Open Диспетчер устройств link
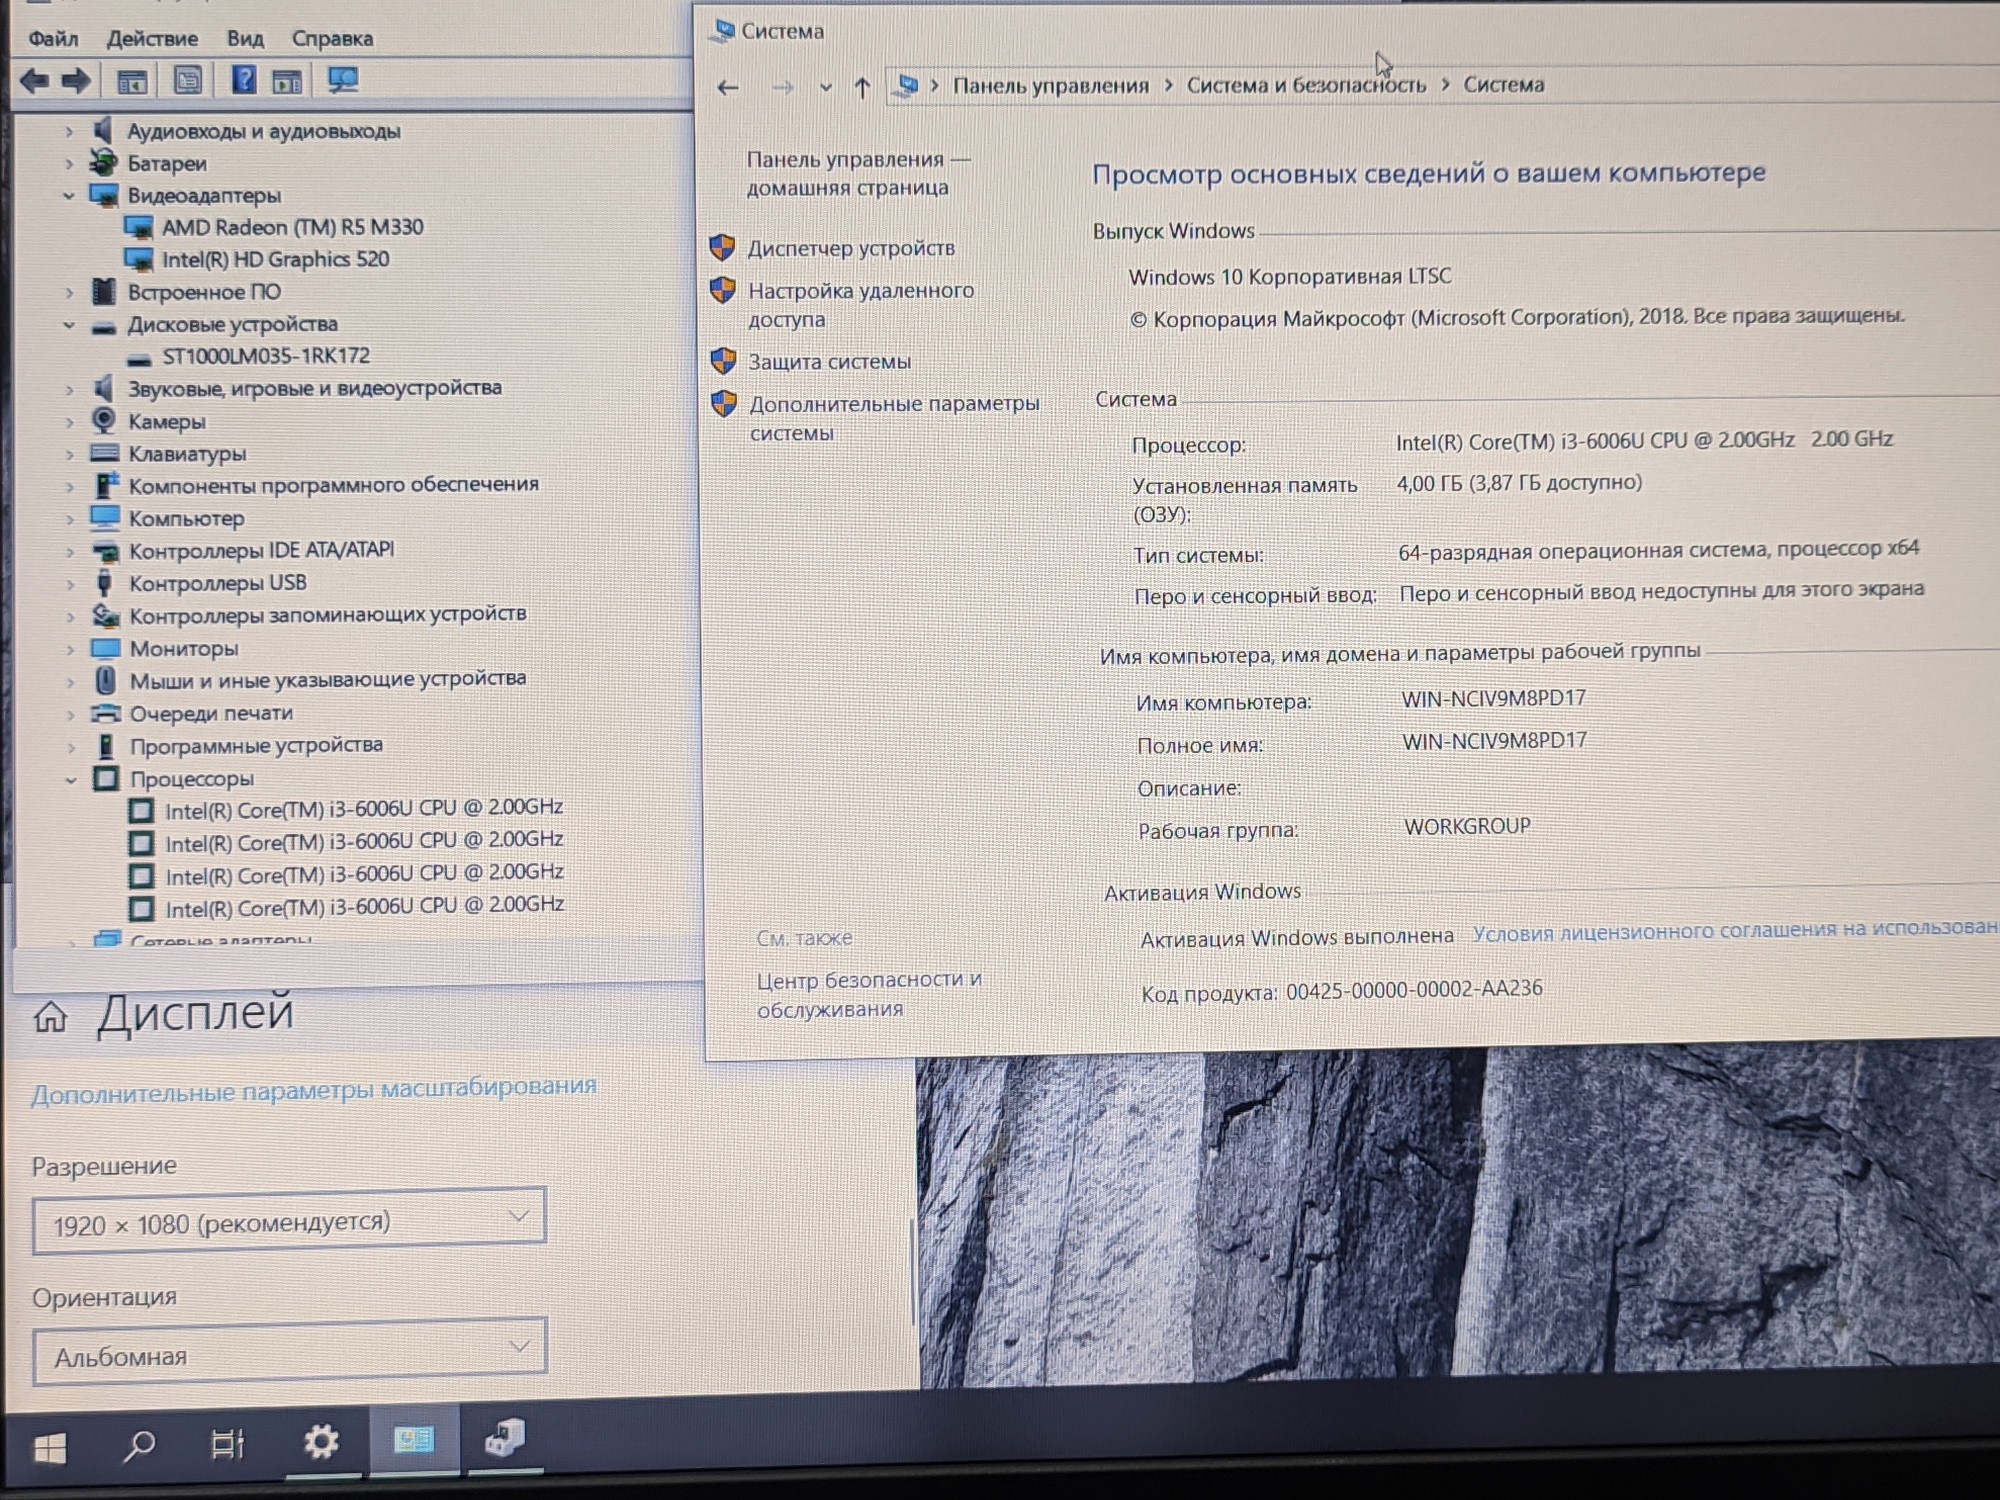Viewport: 2000px width, 1500px height. (851, 248)
